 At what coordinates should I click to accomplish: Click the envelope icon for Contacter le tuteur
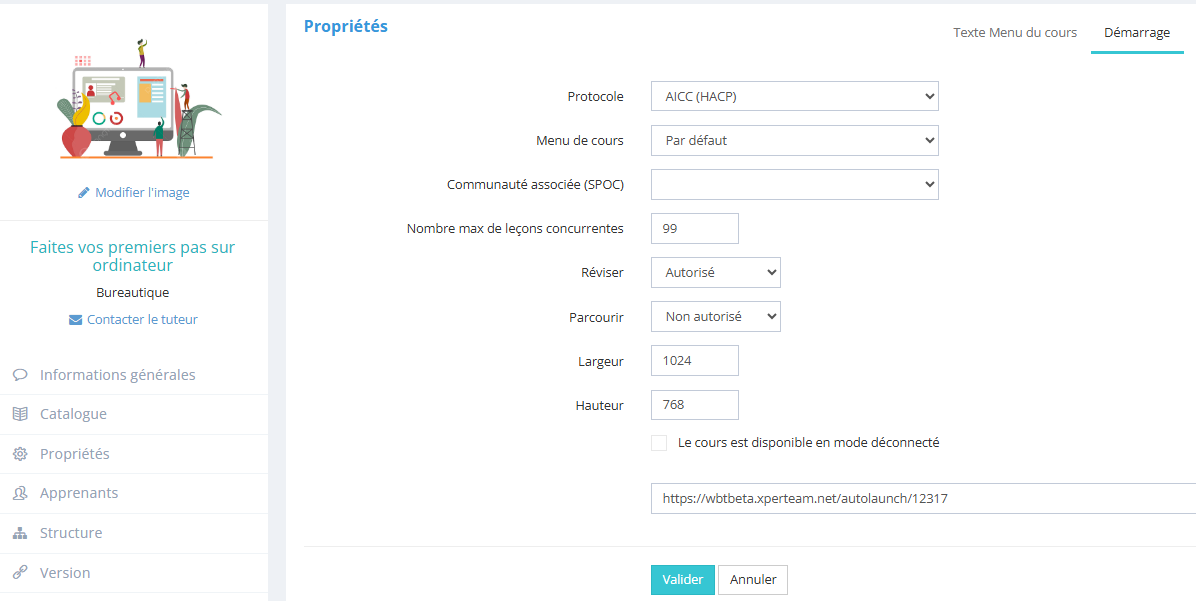(76, 320)
